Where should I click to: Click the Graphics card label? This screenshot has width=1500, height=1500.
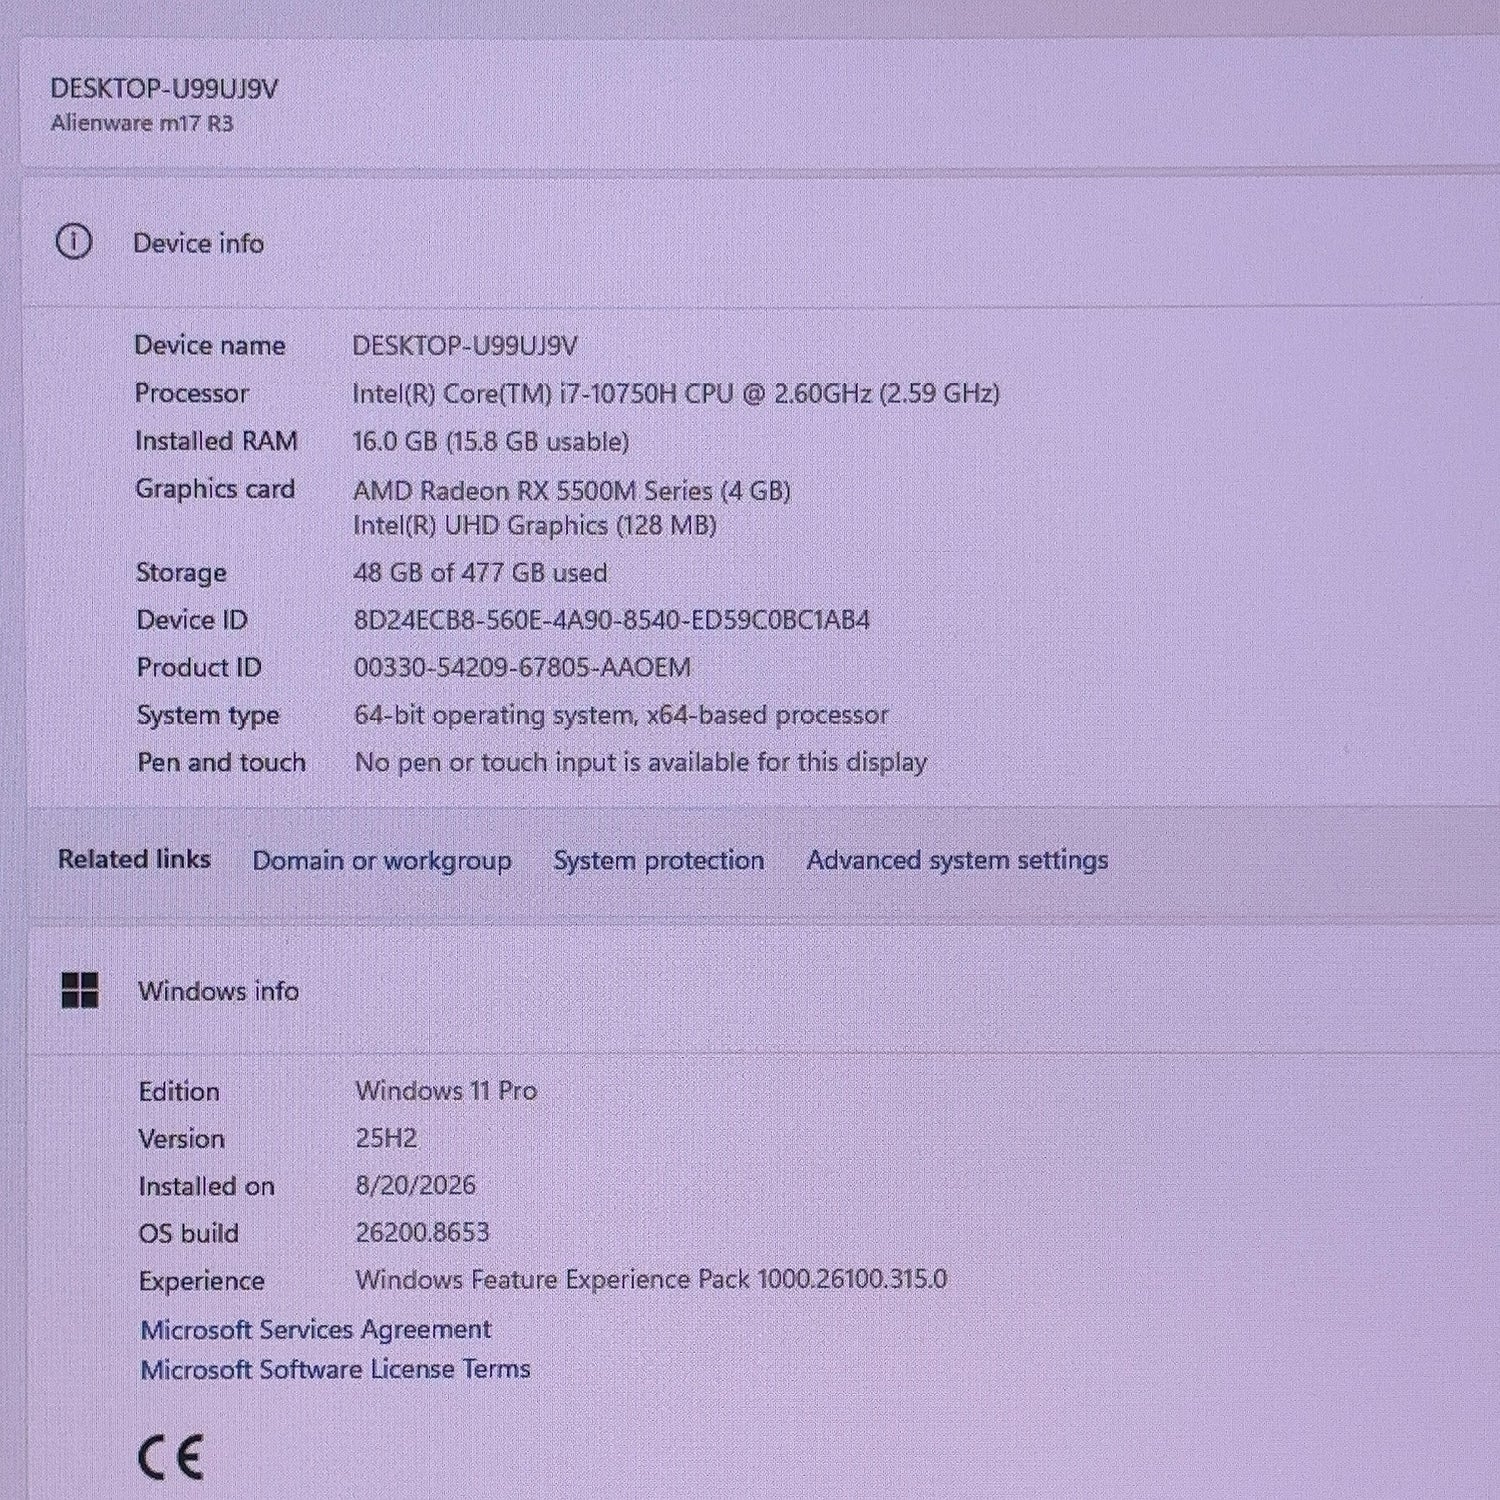click(x=215, y=490)
